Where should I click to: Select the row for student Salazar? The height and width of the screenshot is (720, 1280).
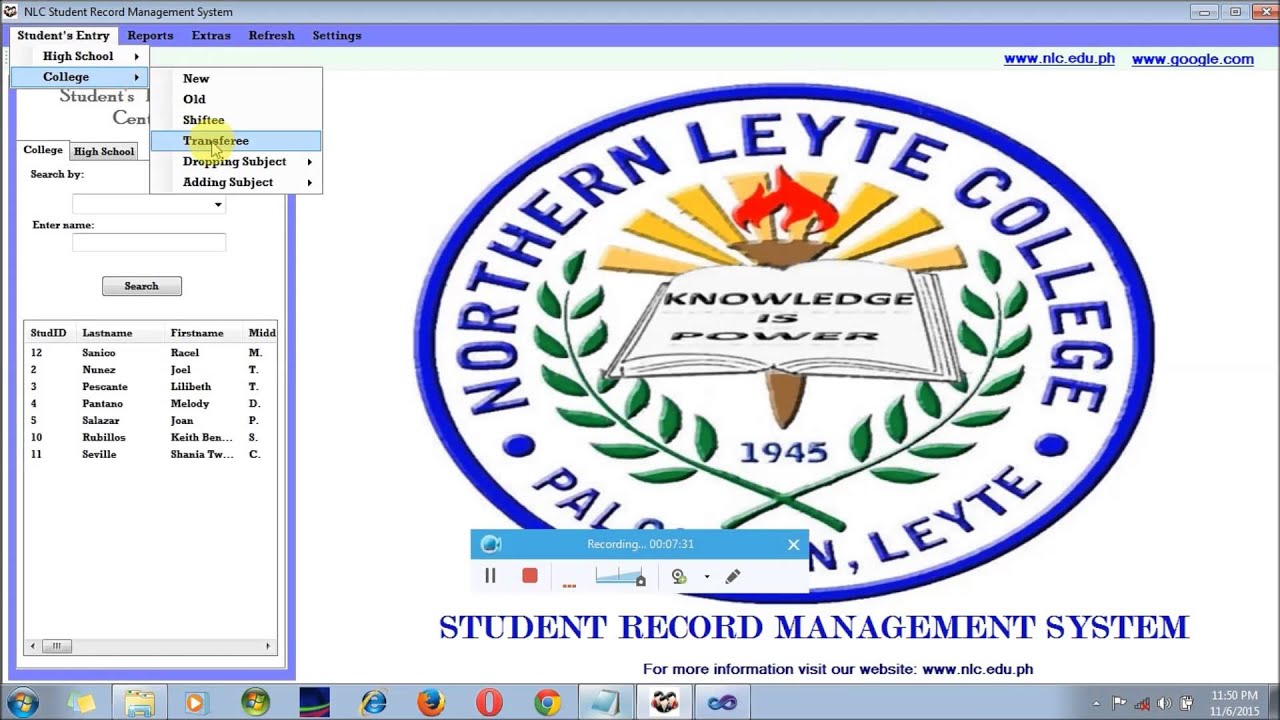[150, 421]
